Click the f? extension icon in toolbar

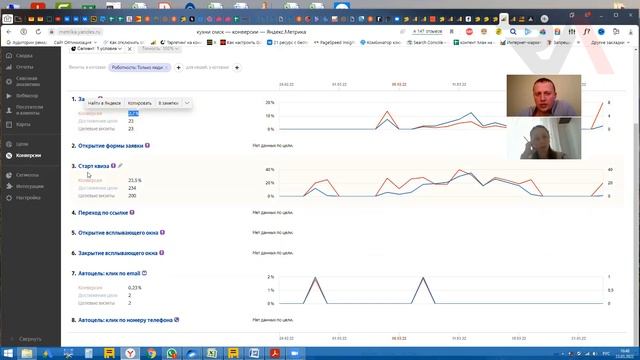pyautogui.click(x=586, y=31)
